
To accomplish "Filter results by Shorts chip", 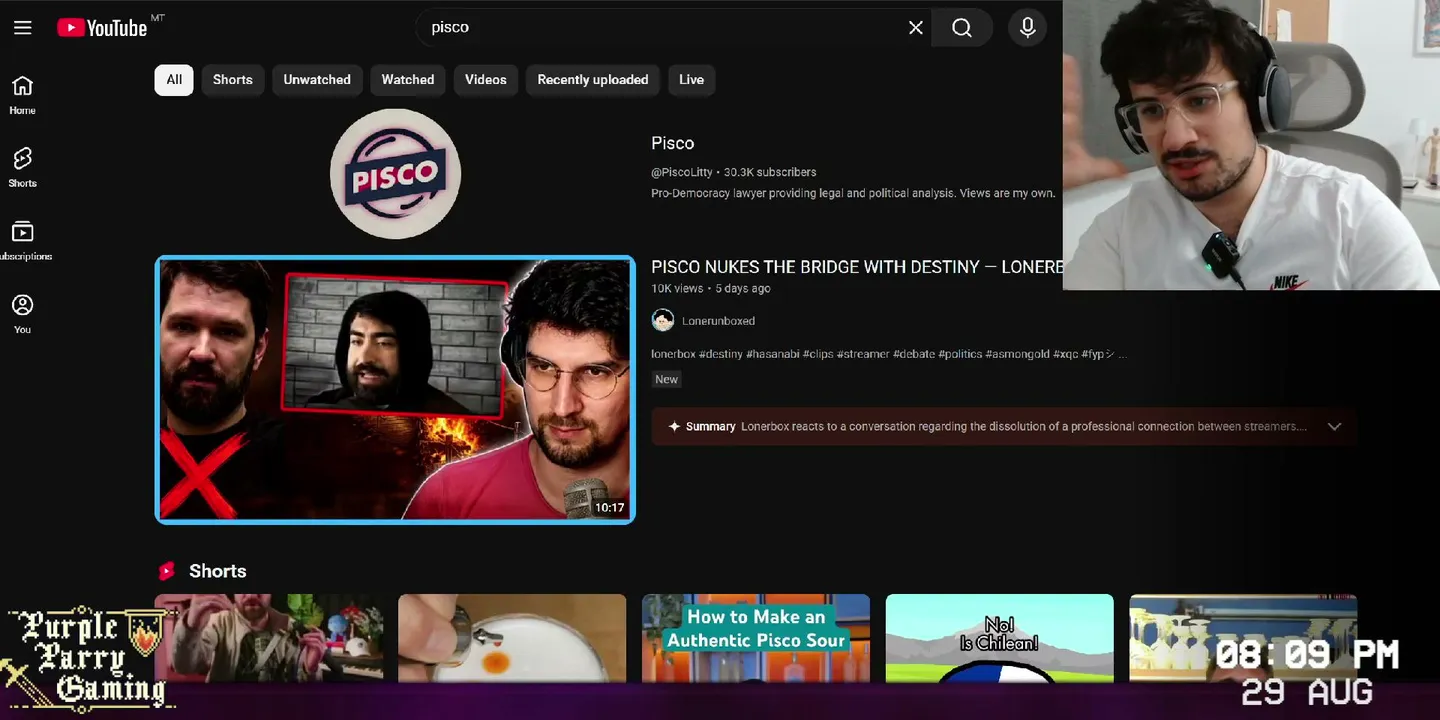I will 233,80.
